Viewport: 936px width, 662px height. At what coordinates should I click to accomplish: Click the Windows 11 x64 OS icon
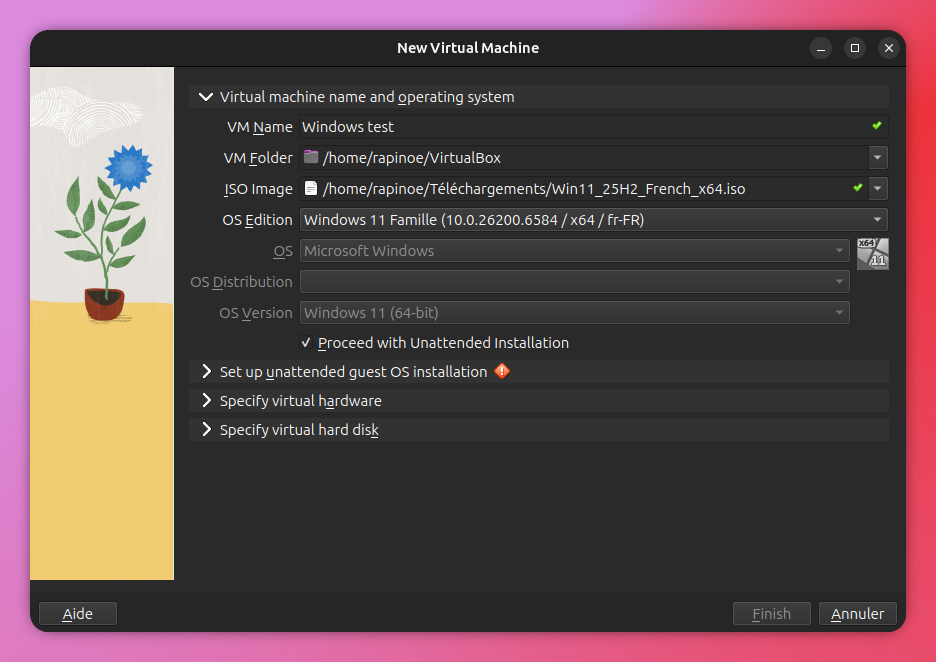pyautogui.click(x=872, y=253)
